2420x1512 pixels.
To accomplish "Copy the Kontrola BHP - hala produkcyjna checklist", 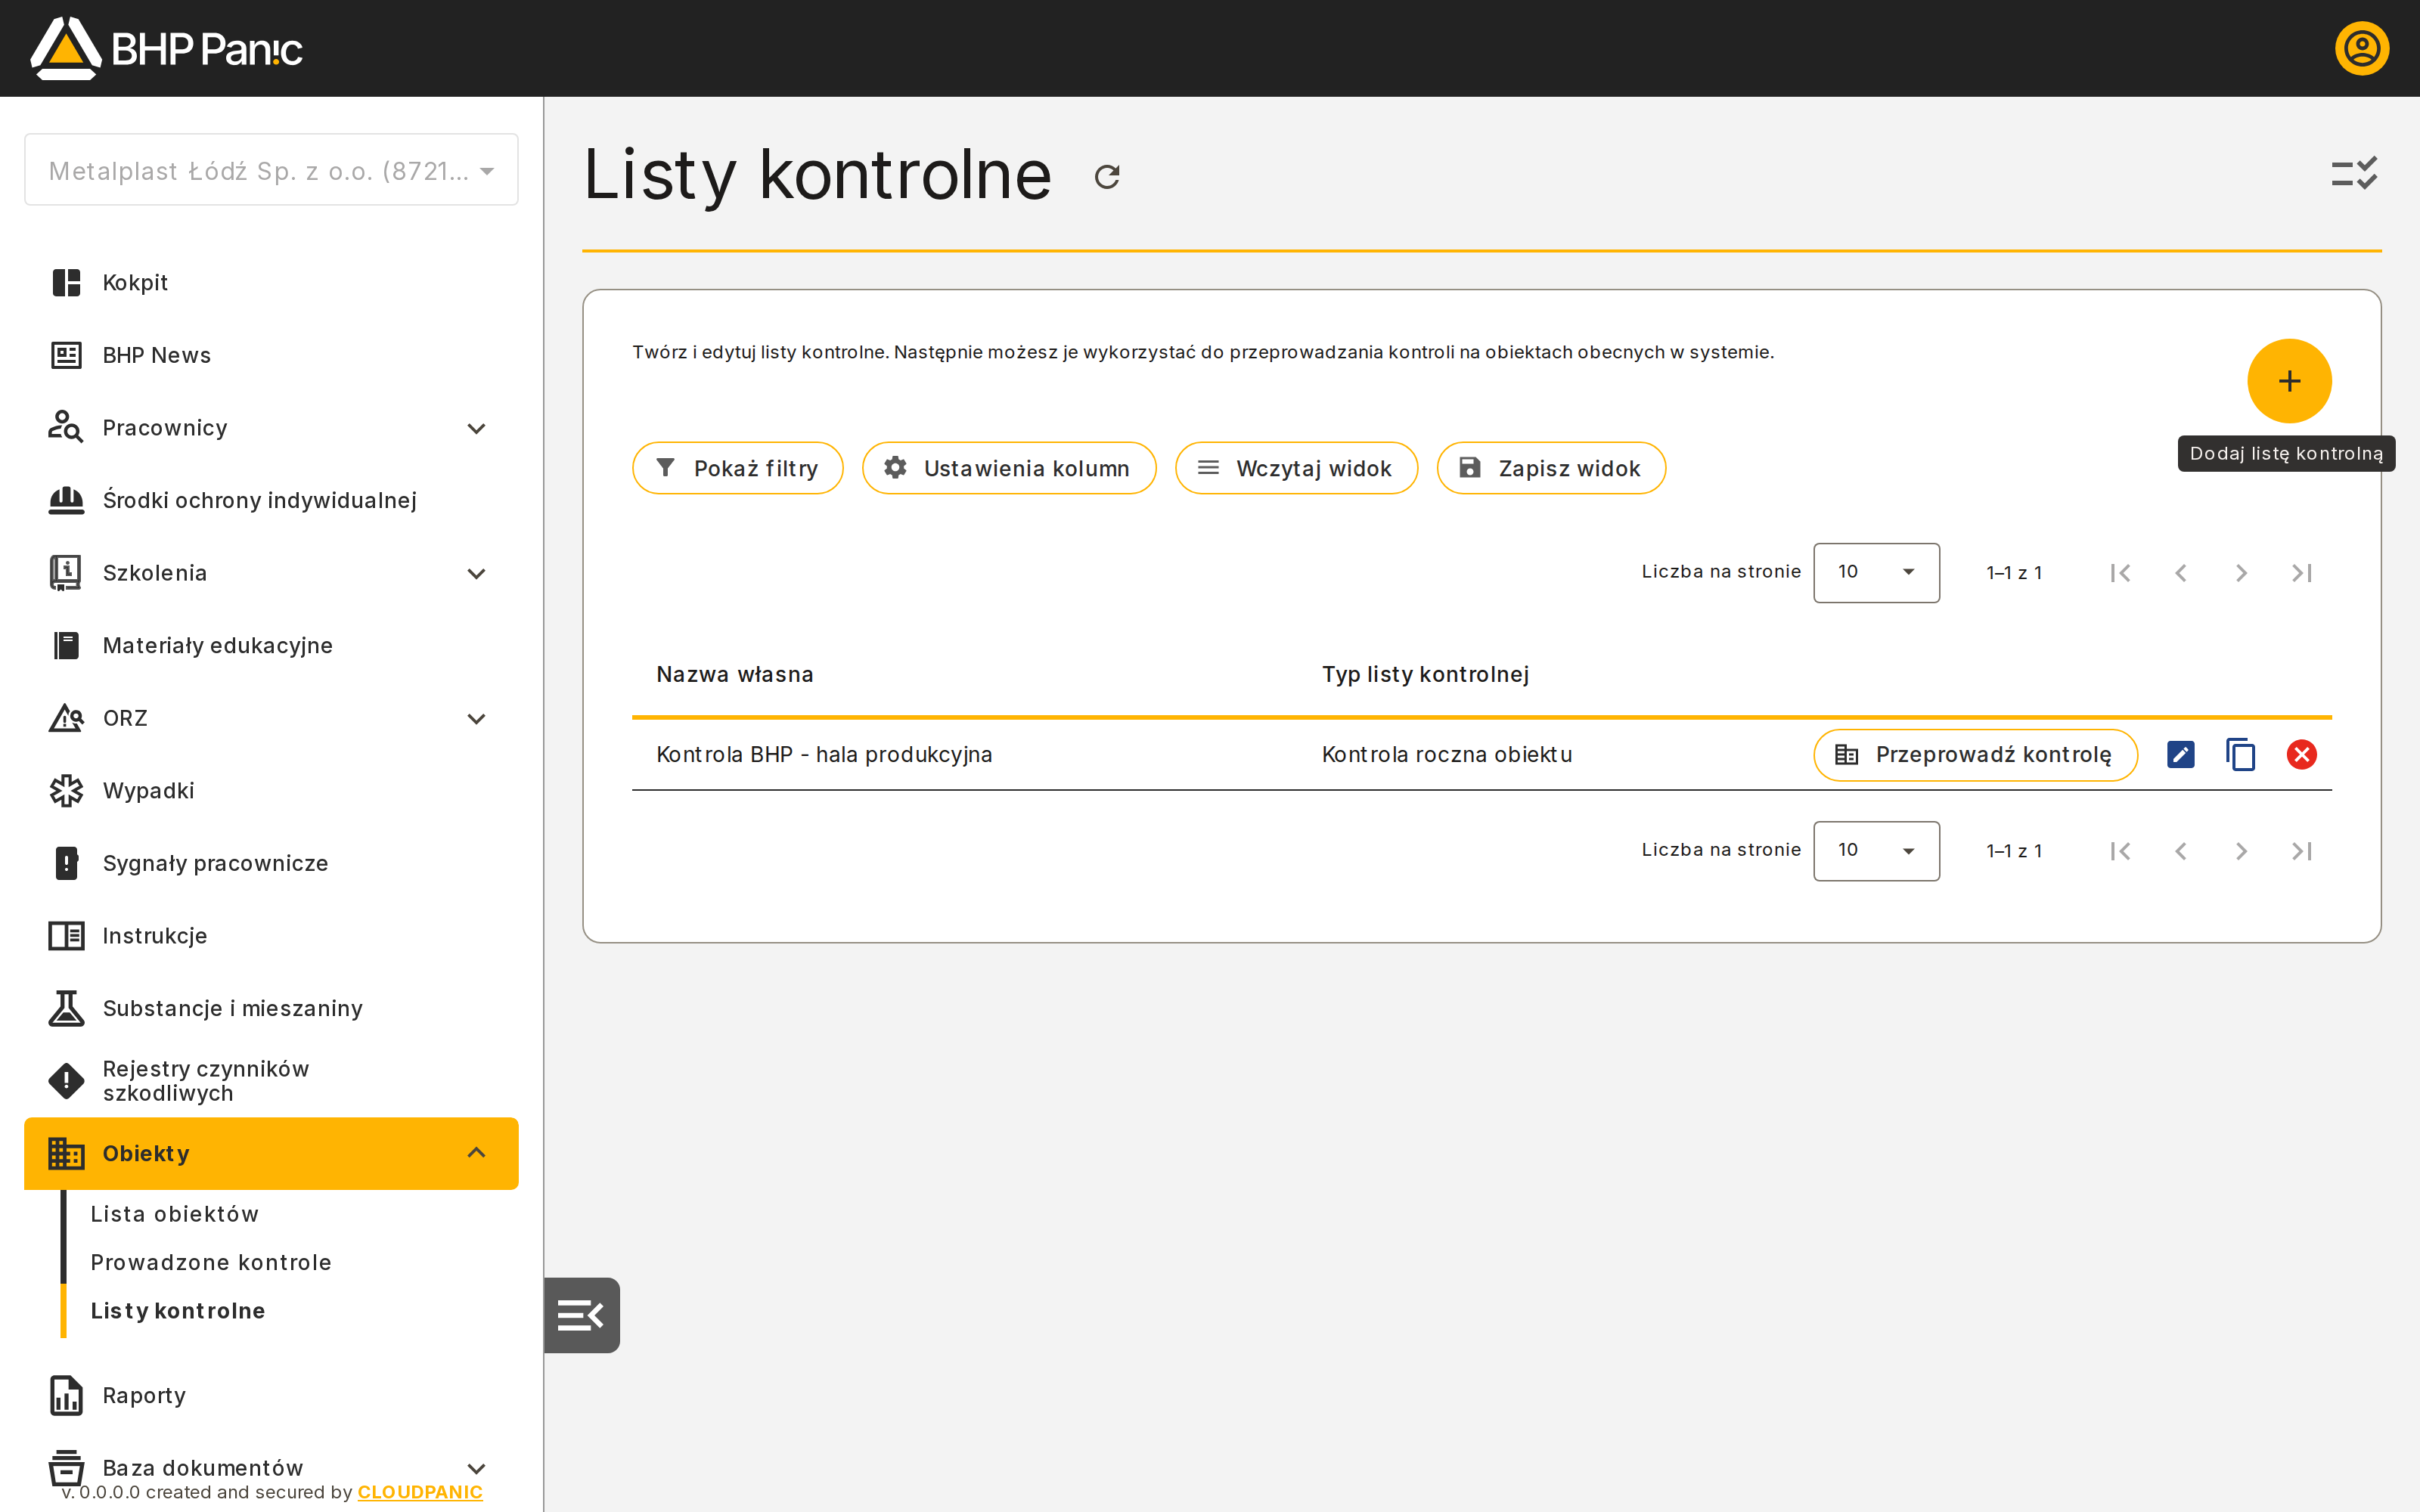I will (x=2240, y=754).
